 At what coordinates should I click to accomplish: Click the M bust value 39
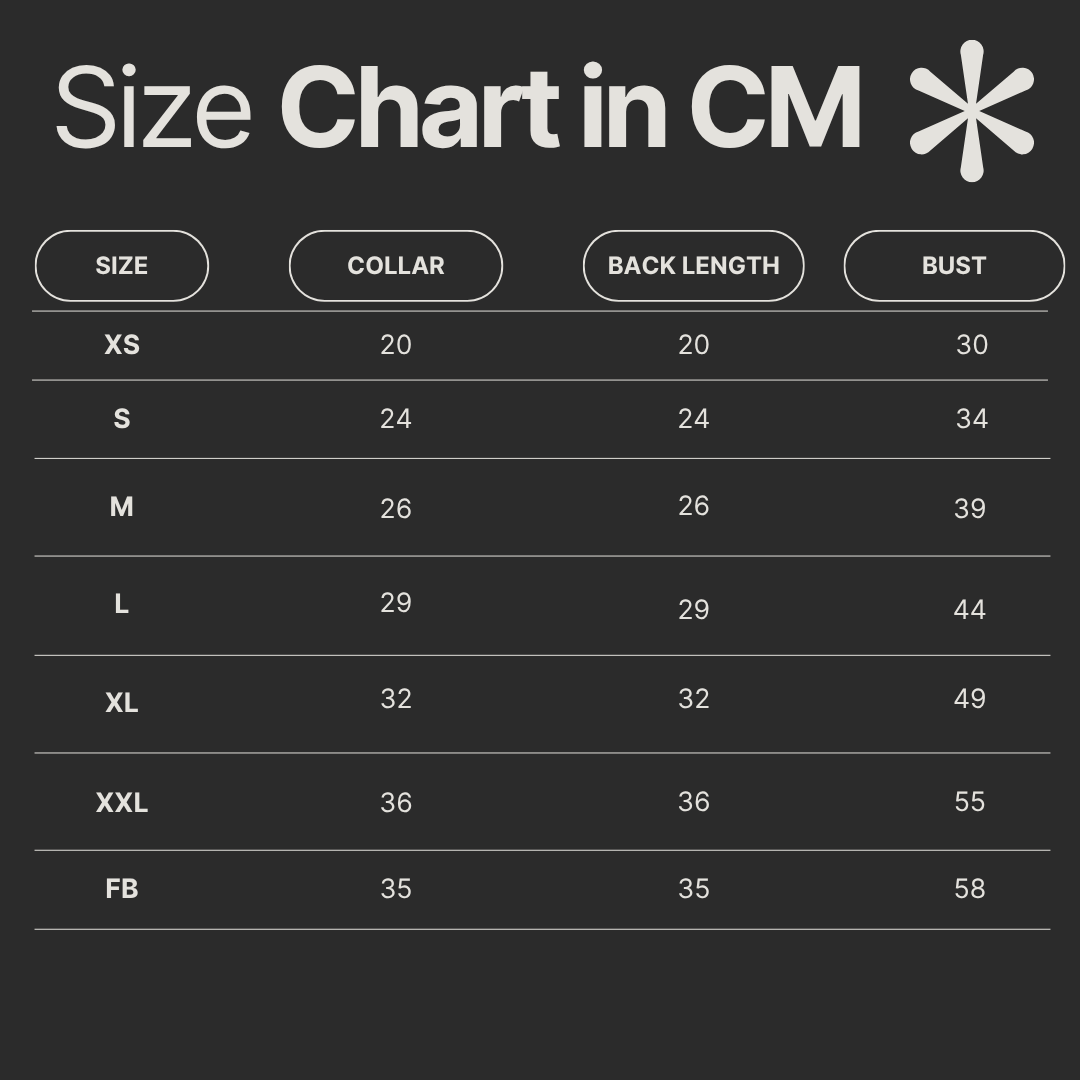[x=970, y=509]
